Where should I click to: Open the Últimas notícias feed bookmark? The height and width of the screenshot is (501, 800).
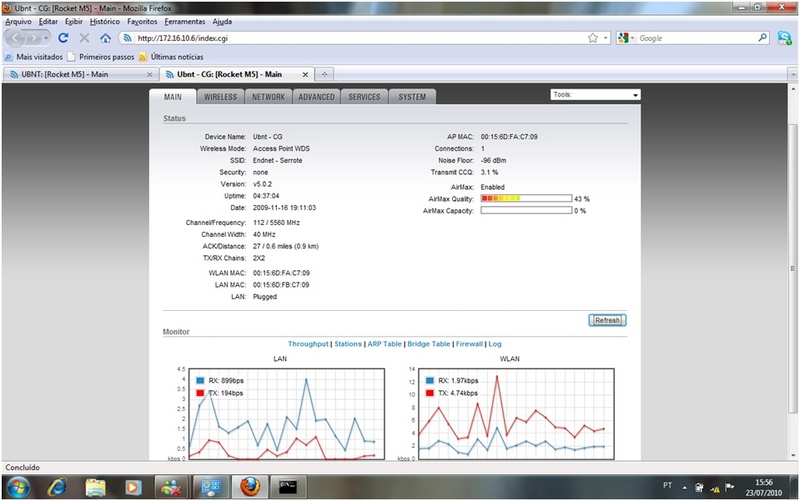pos(171,57)
